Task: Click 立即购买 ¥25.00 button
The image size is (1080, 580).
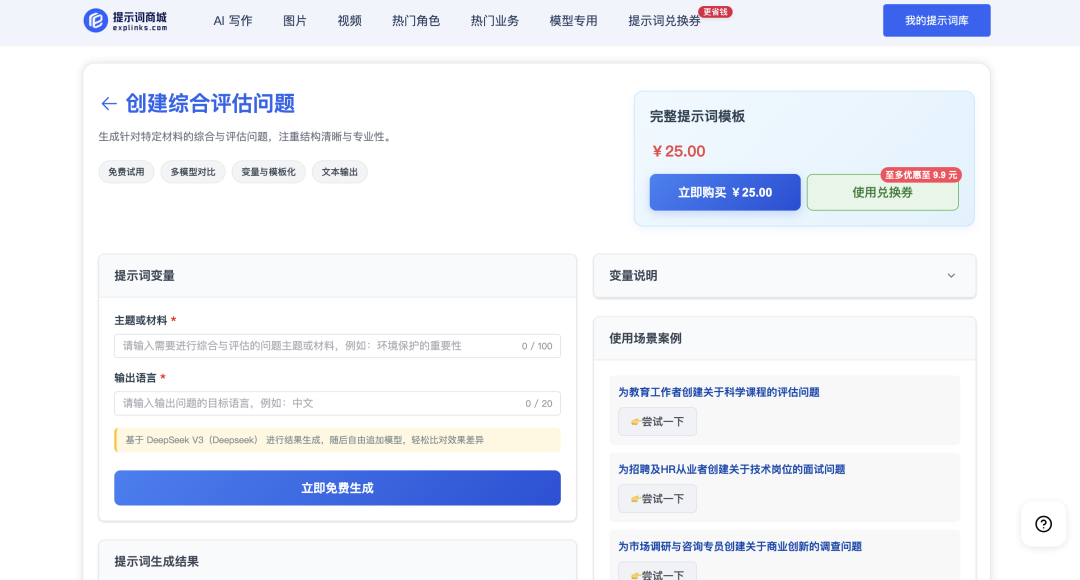Action: click(x=725, y=192)
